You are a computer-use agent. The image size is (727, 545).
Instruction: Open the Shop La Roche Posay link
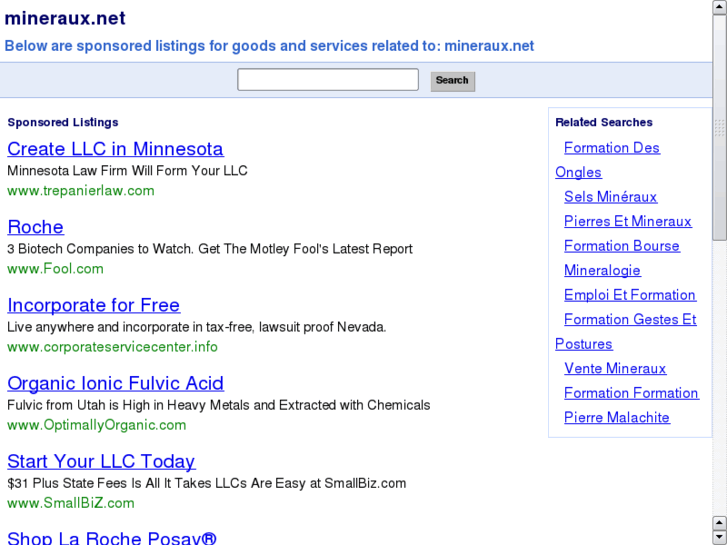pyautogui.click(x=112, y=538)
